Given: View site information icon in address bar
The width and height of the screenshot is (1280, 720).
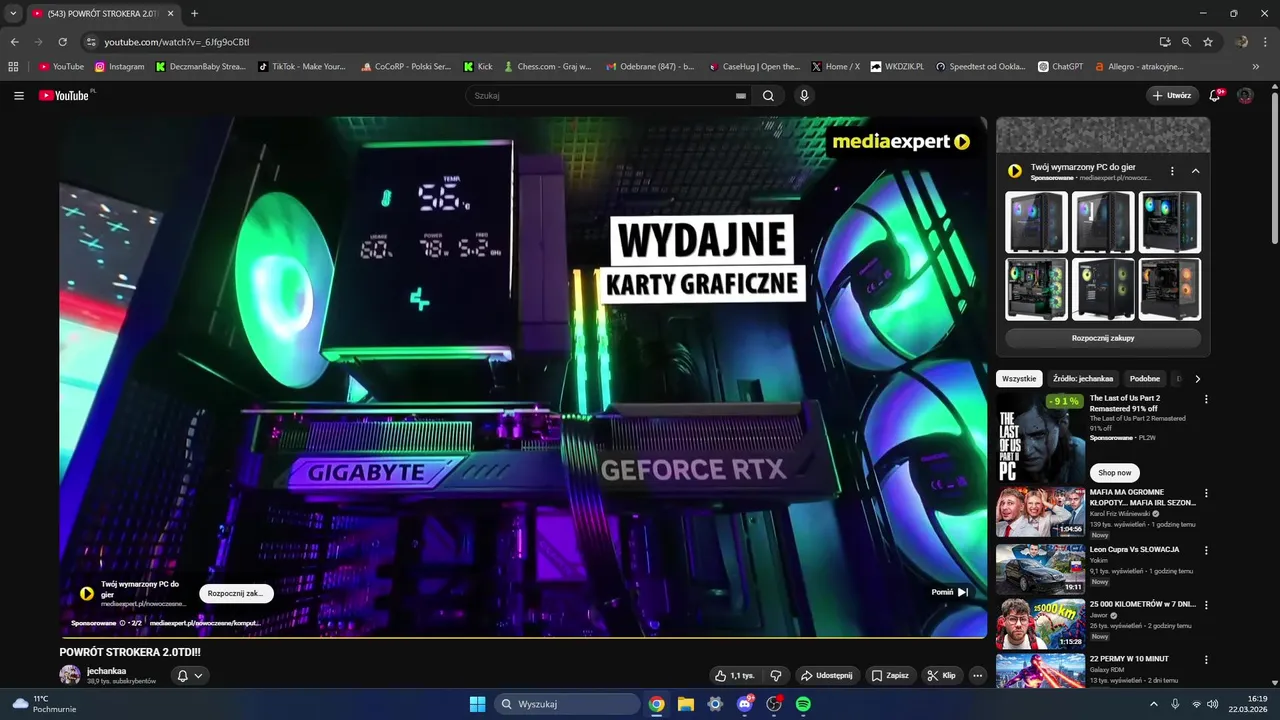Looking at the screenshot, I should 91,42.
